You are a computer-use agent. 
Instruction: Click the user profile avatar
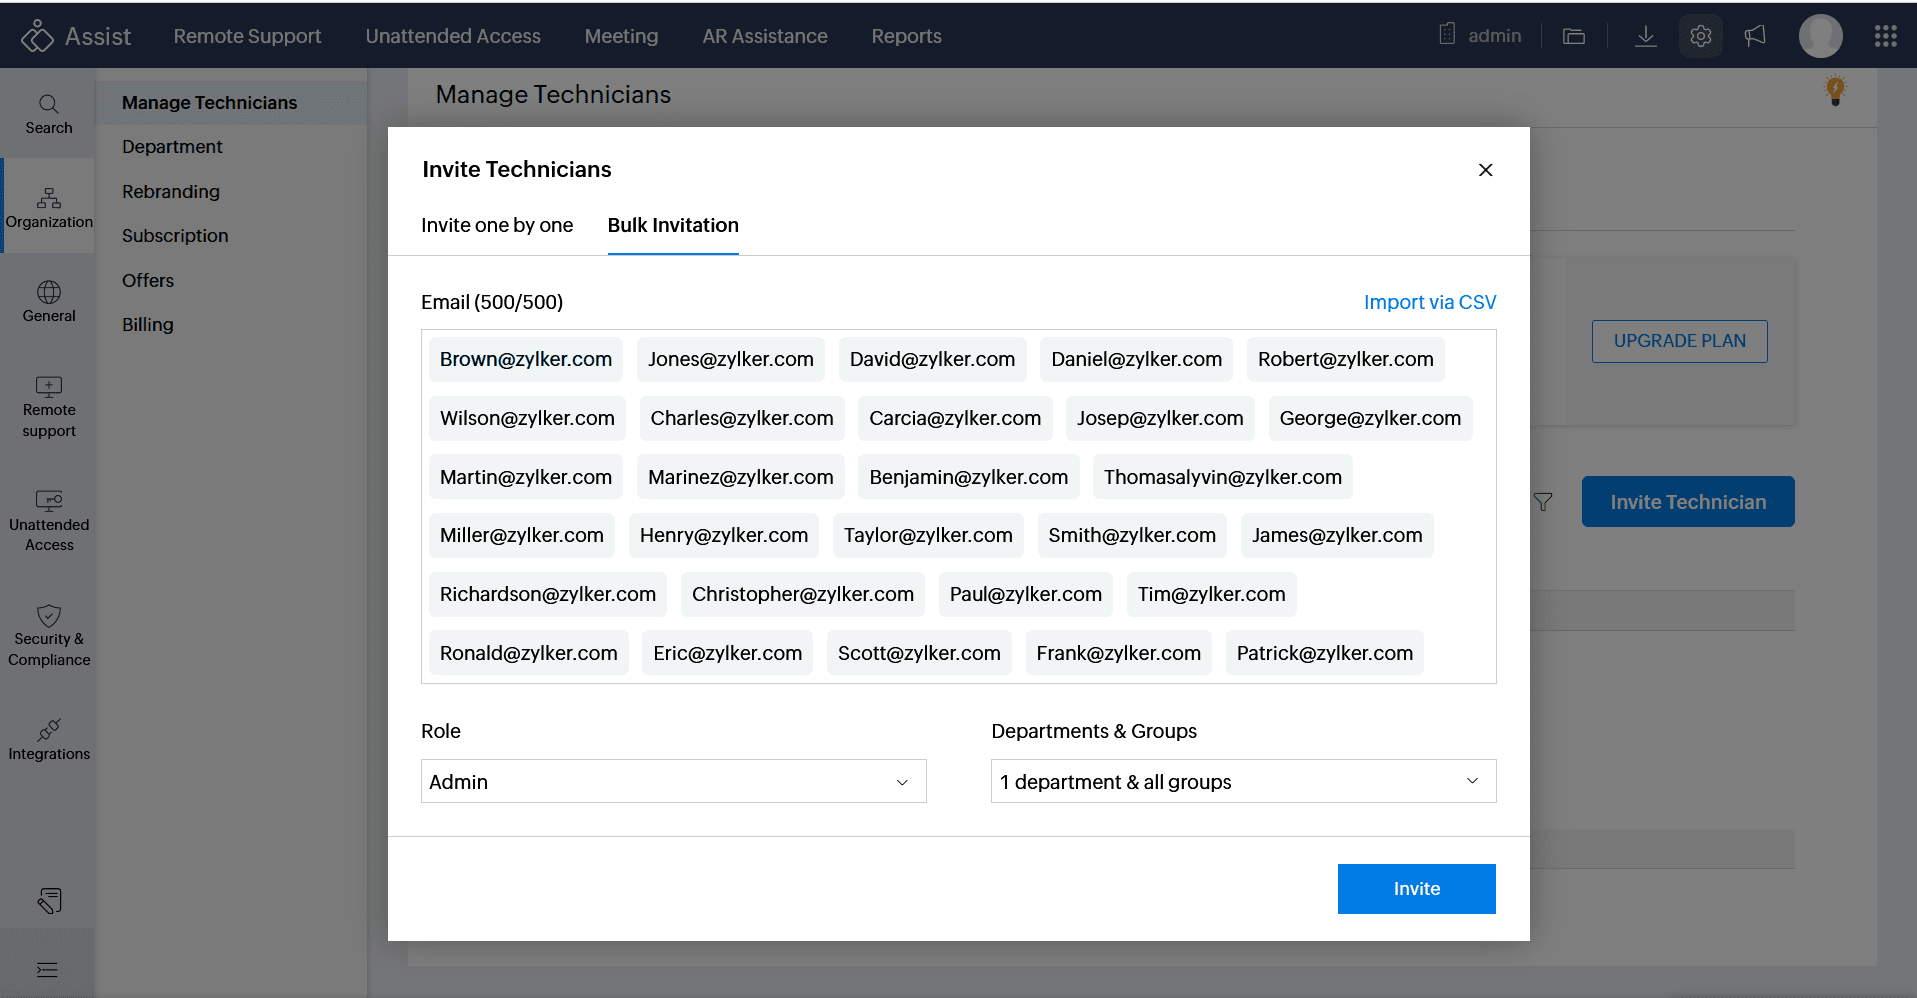[x=1820, y=37]
